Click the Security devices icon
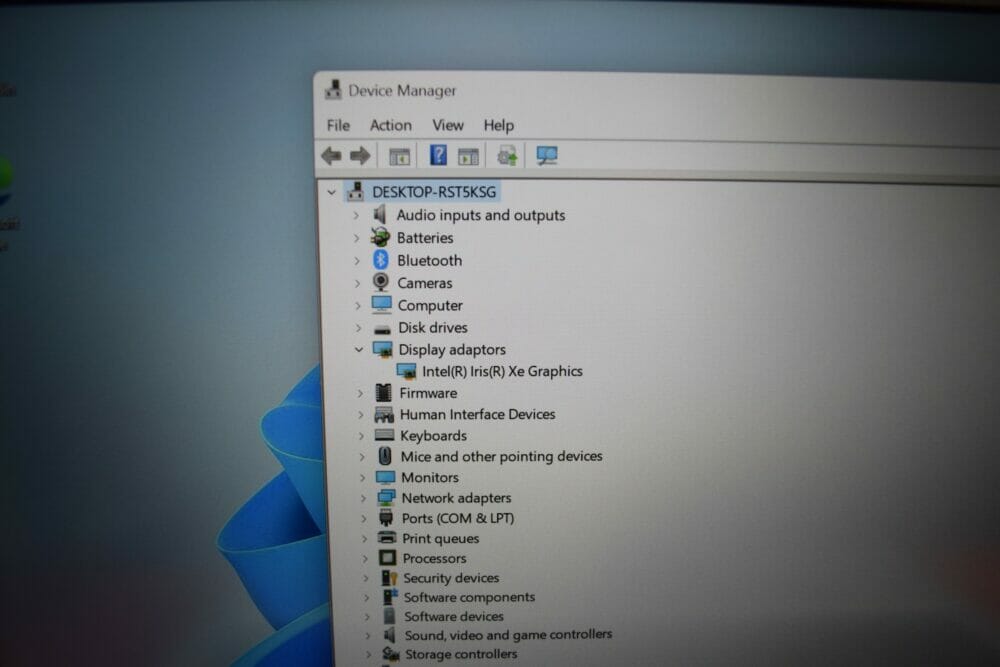1000x667 pixels. (x=388, y=578)
